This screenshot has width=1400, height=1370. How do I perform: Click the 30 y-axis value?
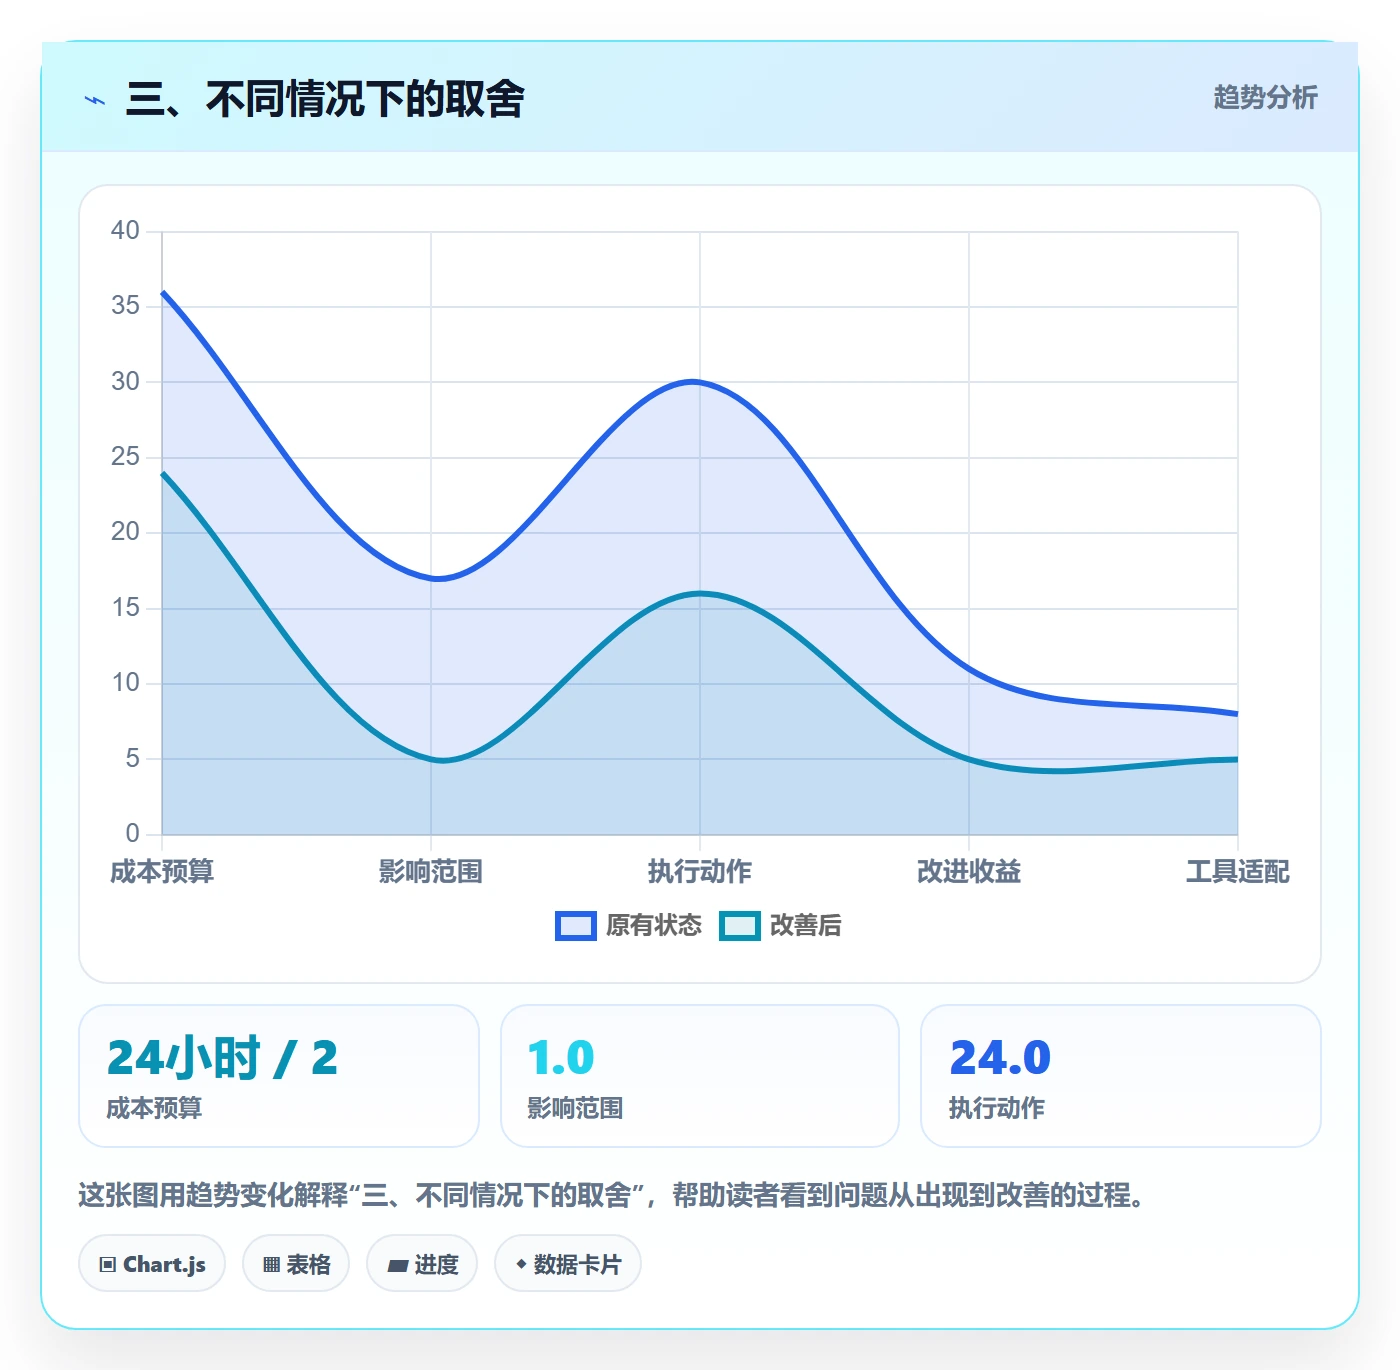[x=125, y=382]
